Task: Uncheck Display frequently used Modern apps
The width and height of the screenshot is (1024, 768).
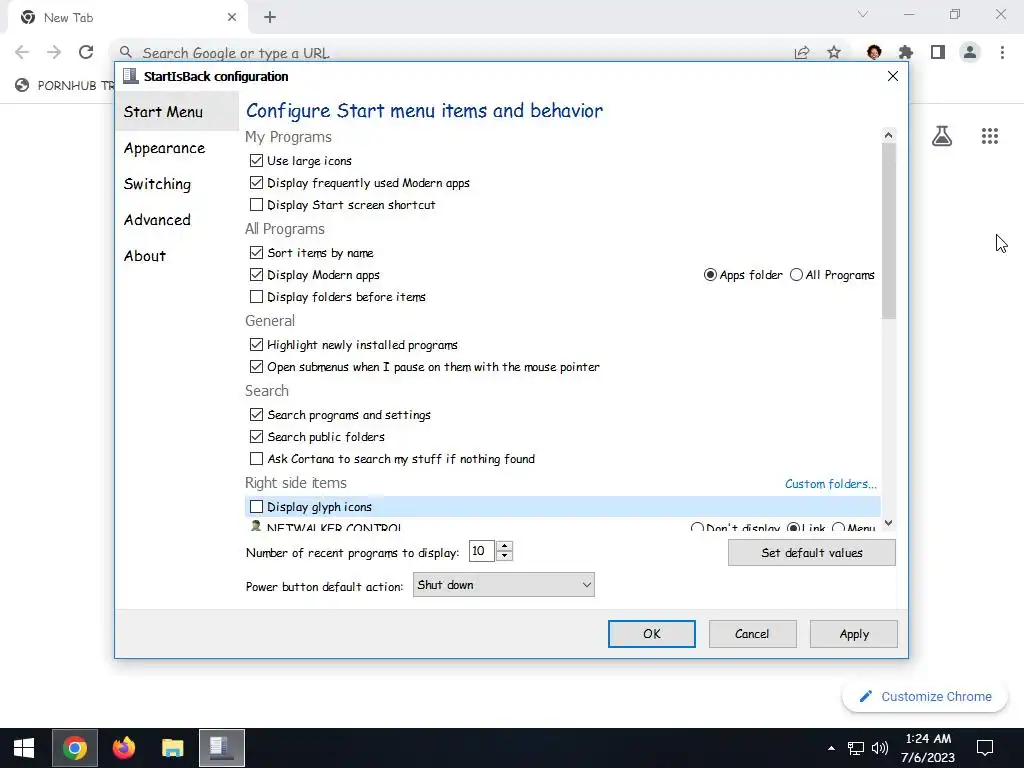Action: [257, 183]
